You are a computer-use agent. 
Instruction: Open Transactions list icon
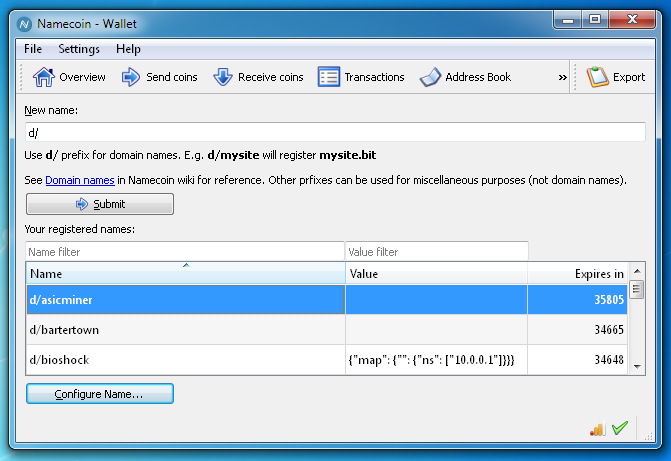(x=329, y=77)
